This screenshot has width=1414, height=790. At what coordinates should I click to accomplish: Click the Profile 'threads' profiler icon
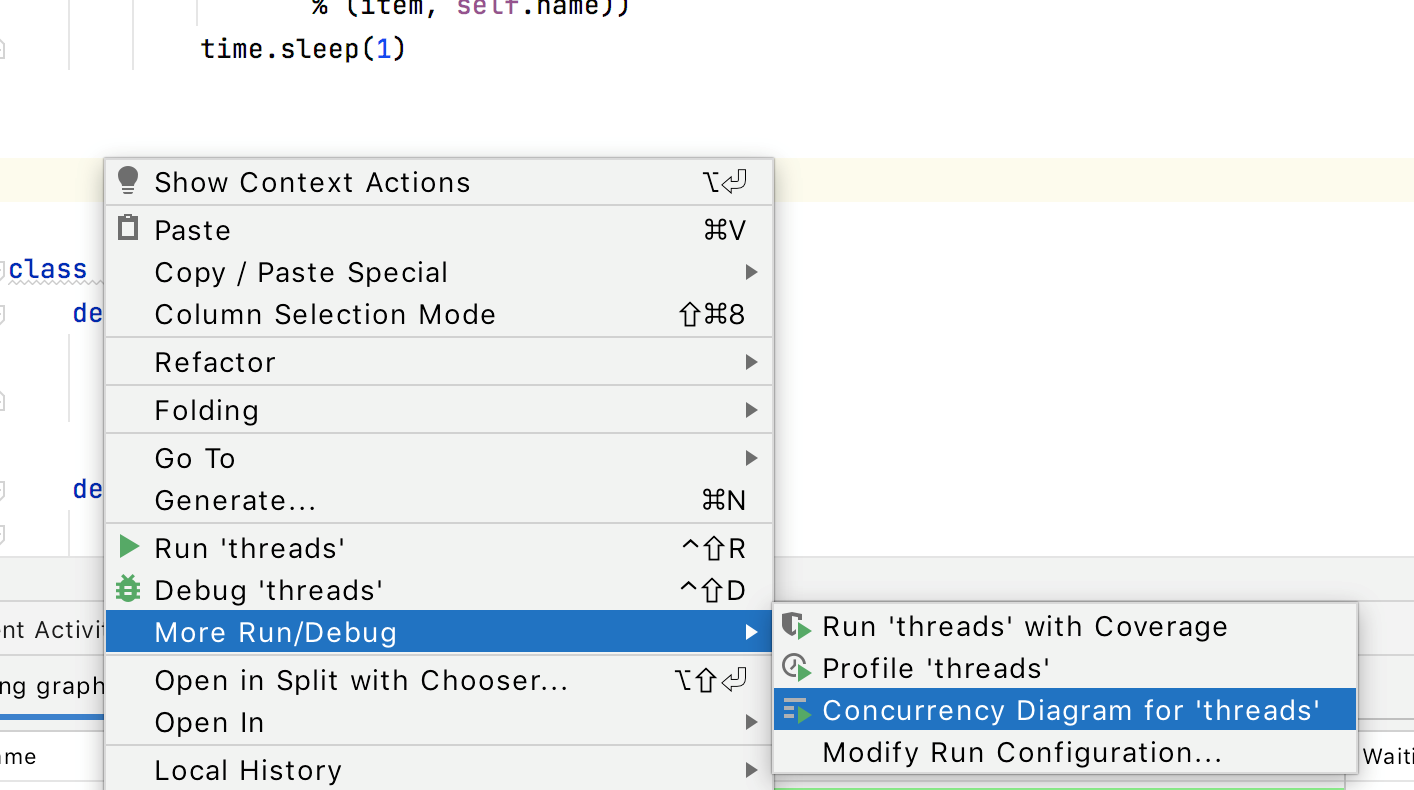(x=796, y=667)
